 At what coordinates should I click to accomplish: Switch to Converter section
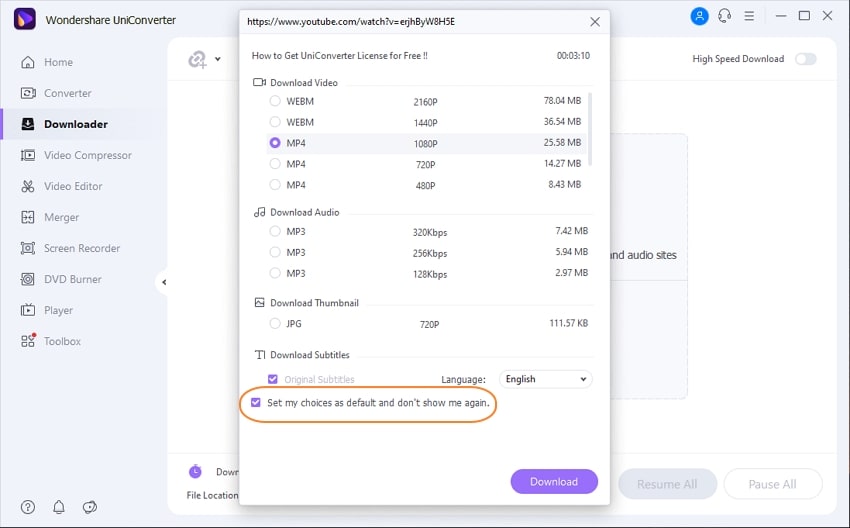68,93
